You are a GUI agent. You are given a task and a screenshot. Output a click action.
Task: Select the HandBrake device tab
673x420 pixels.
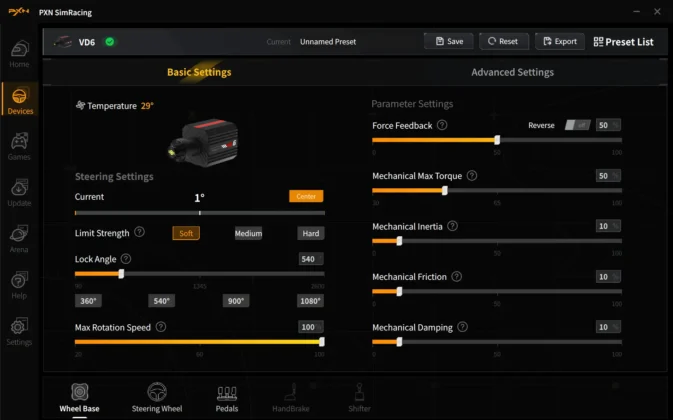click(x=291, y=398)
